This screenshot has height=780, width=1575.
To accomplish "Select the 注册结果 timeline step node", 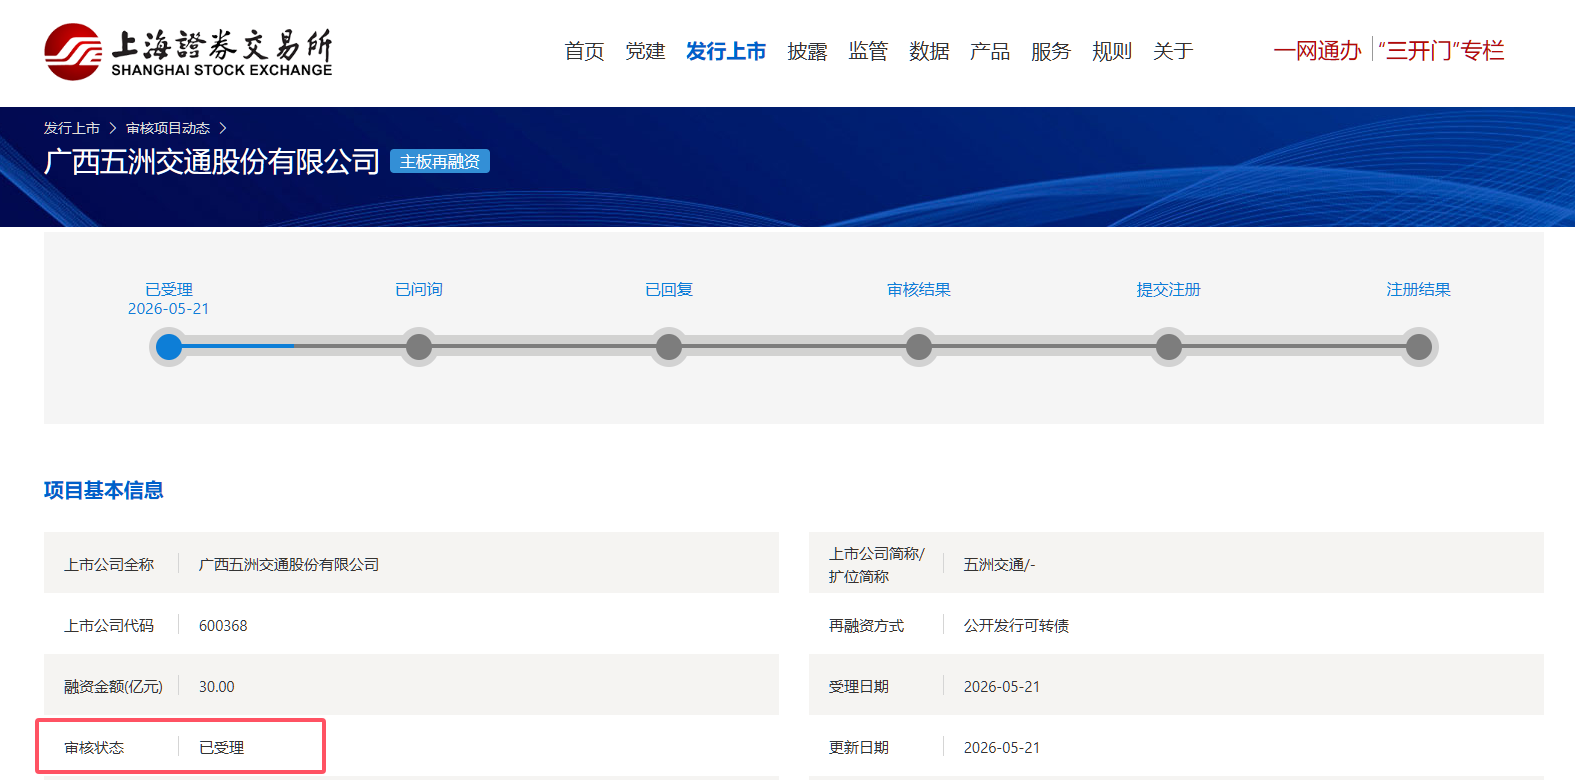I will tap(1419, 347).
